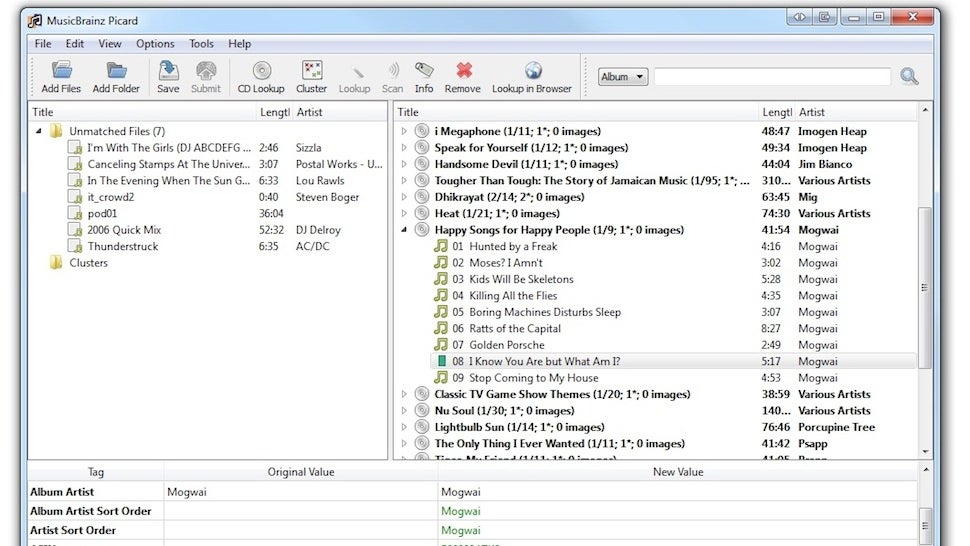Open the File menu
Viewport: 970px width, 546px height.
click(43, 43)
